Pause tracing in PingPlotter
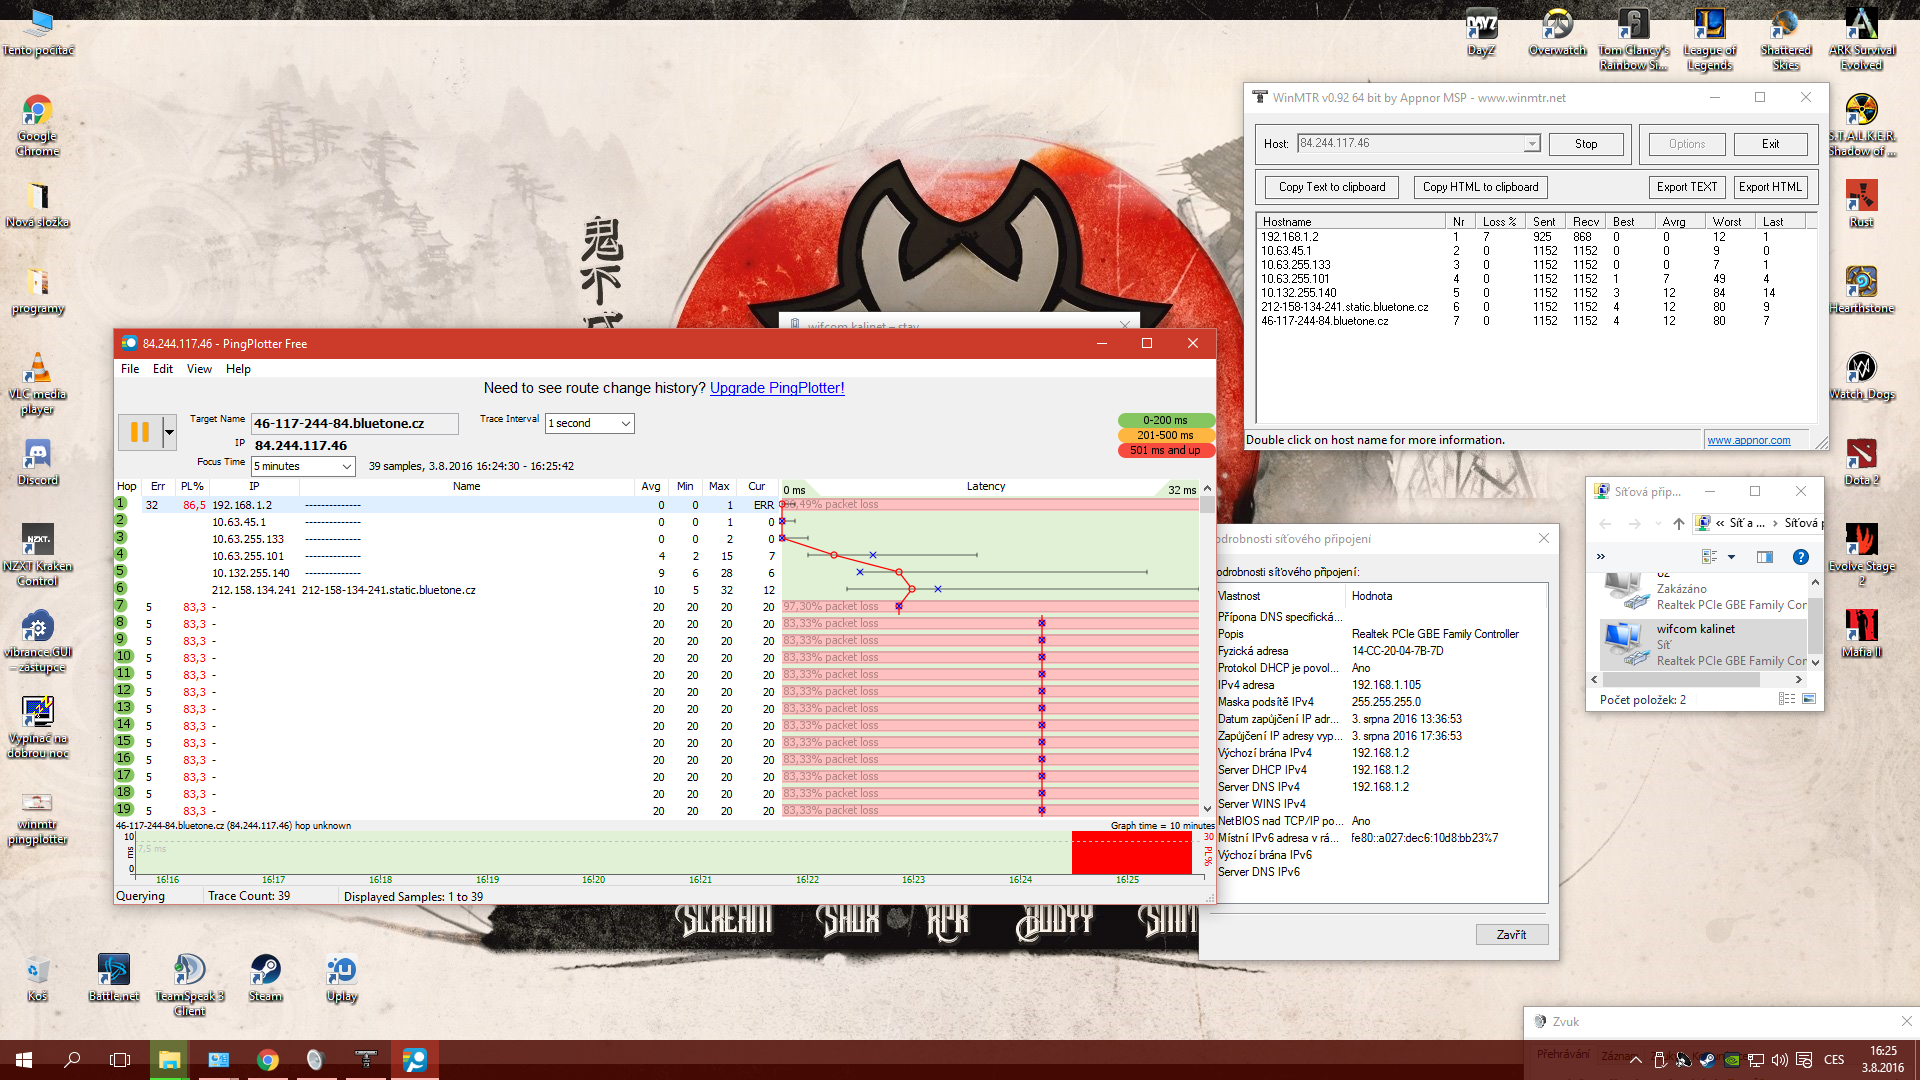Image resolution: width=1920 pixels, height=1080 pixels. tap(139, 432)
